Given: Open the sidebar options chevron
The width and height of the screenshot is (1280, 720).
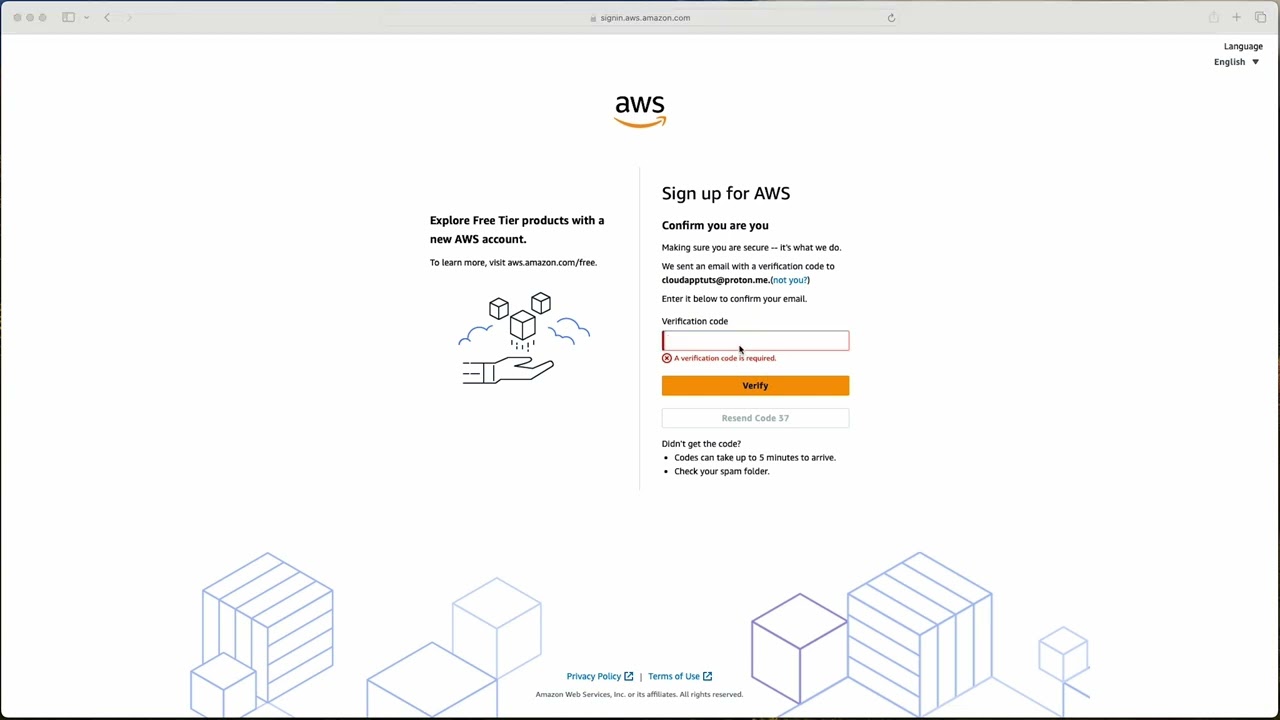Looking at the screenshot, I should click(87, 18).
